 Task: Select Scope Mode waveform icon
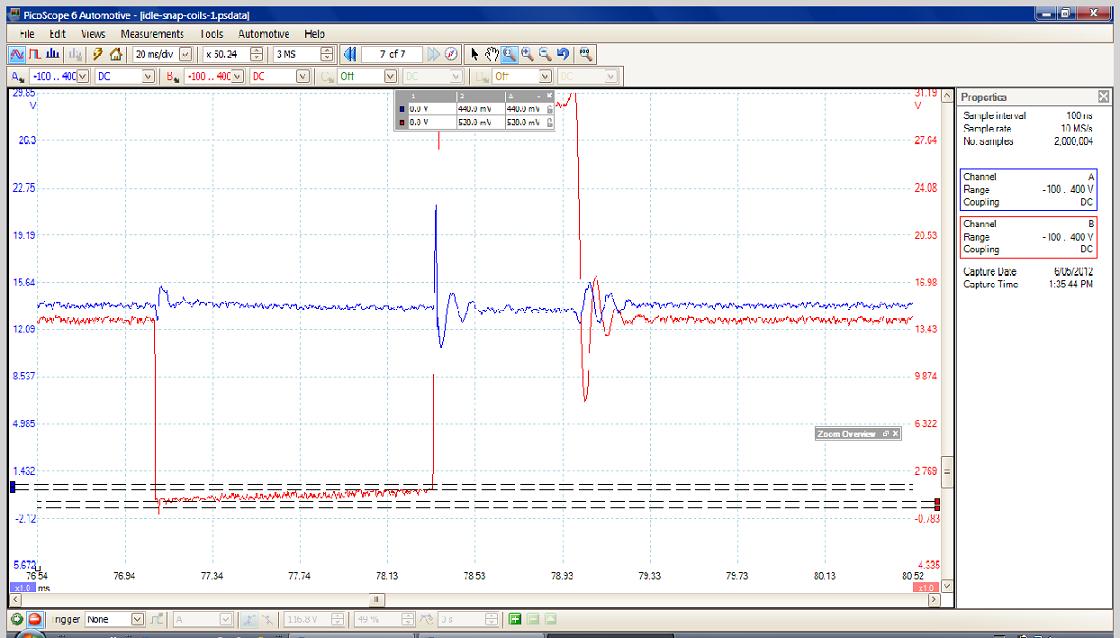[17, 54]
